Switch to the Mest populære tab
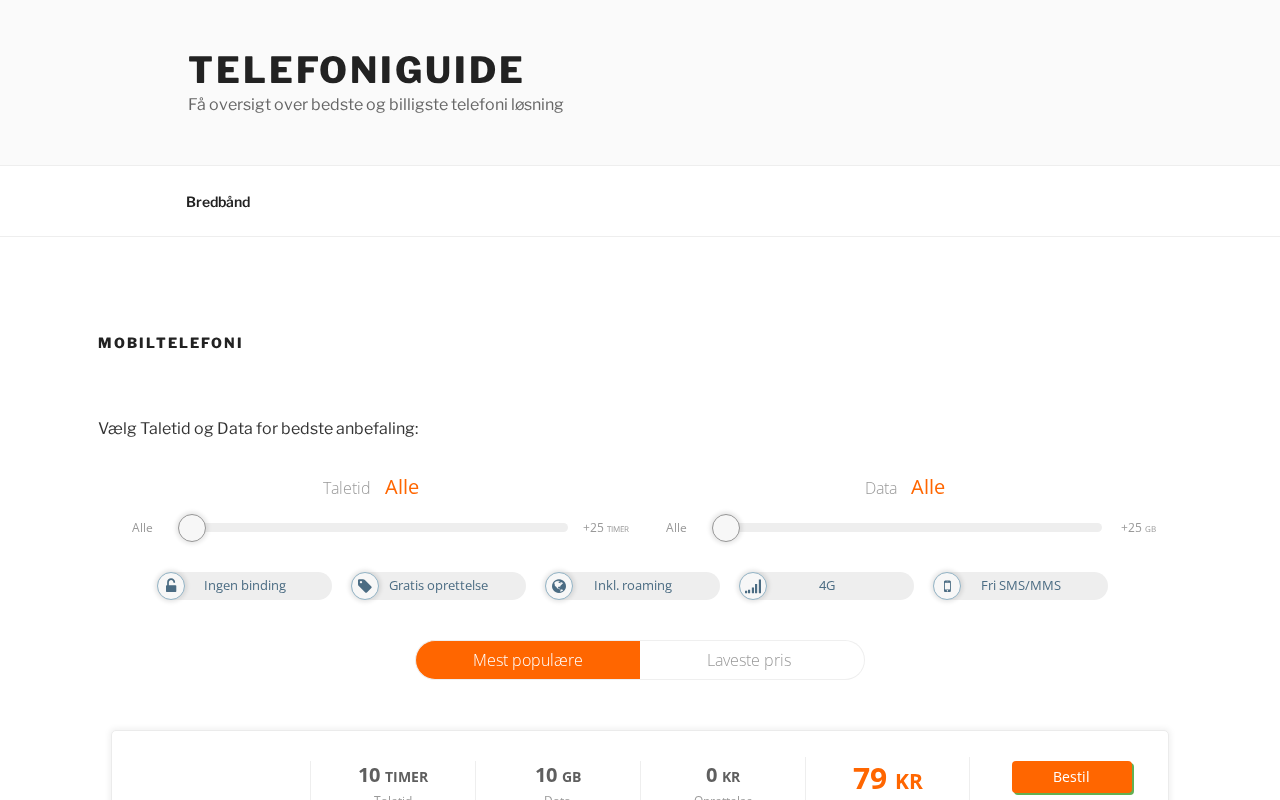This screenshot has height=800, width=1280. 528,660
